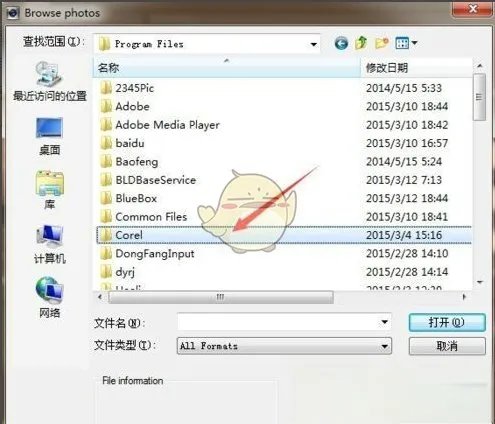495x424 pixels.
Task: Click the Corel folder name
Action: click(x=129, y=235)
